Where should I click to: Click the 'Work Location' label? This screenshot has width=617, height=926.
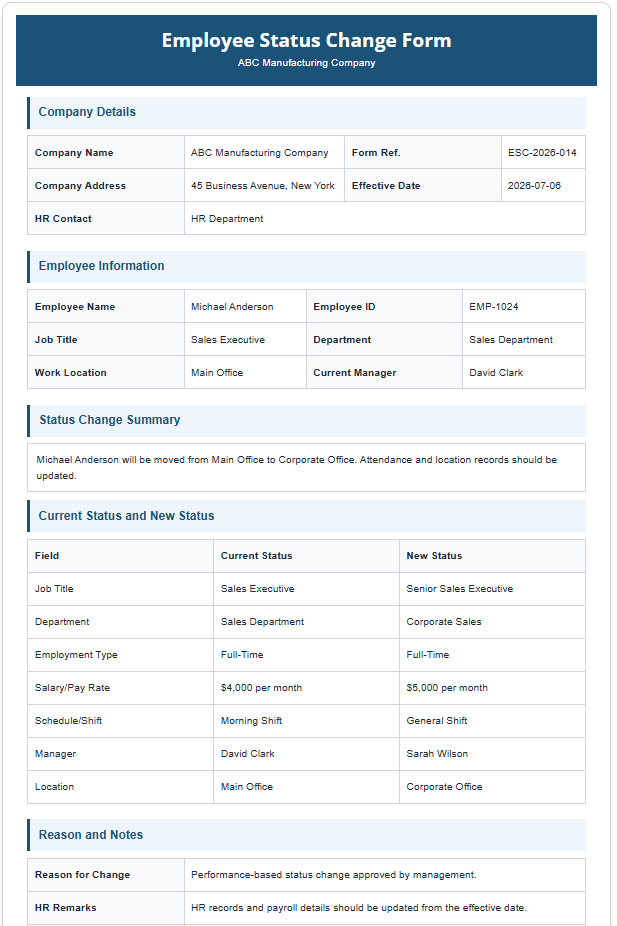pos(71,373)
